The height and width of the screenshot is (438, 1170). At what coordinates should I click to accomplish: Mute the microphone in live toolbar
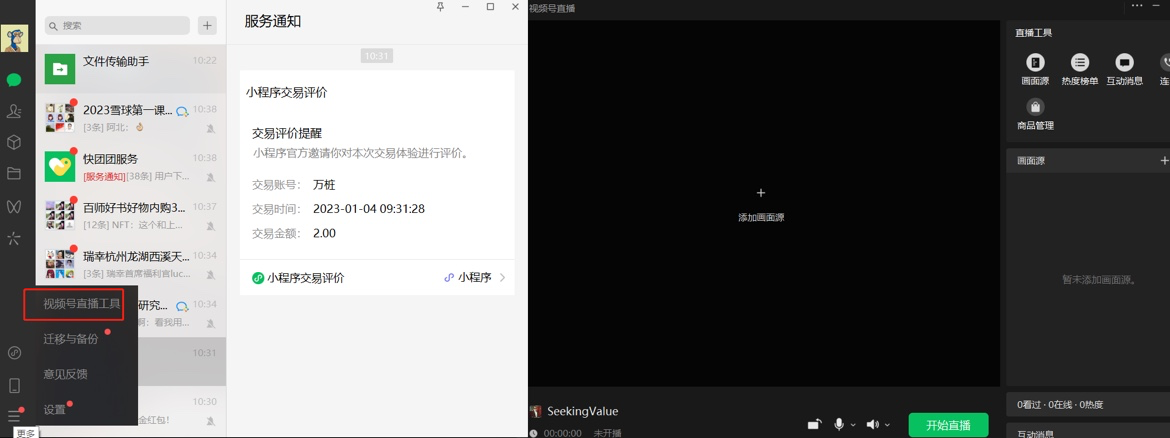pos(839,425)
